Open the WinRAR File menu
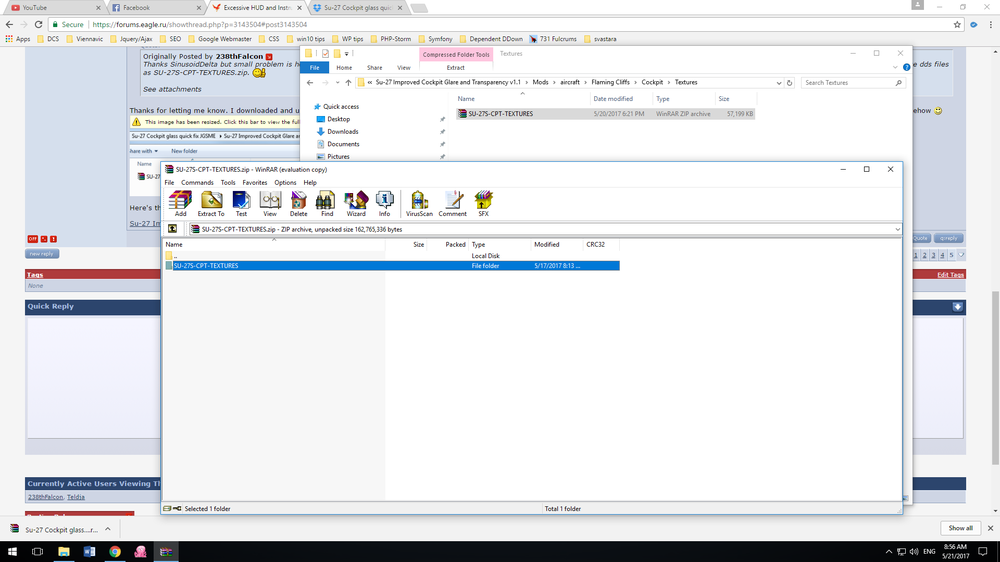The image size is (1000, 562). [x=169, y=182]
